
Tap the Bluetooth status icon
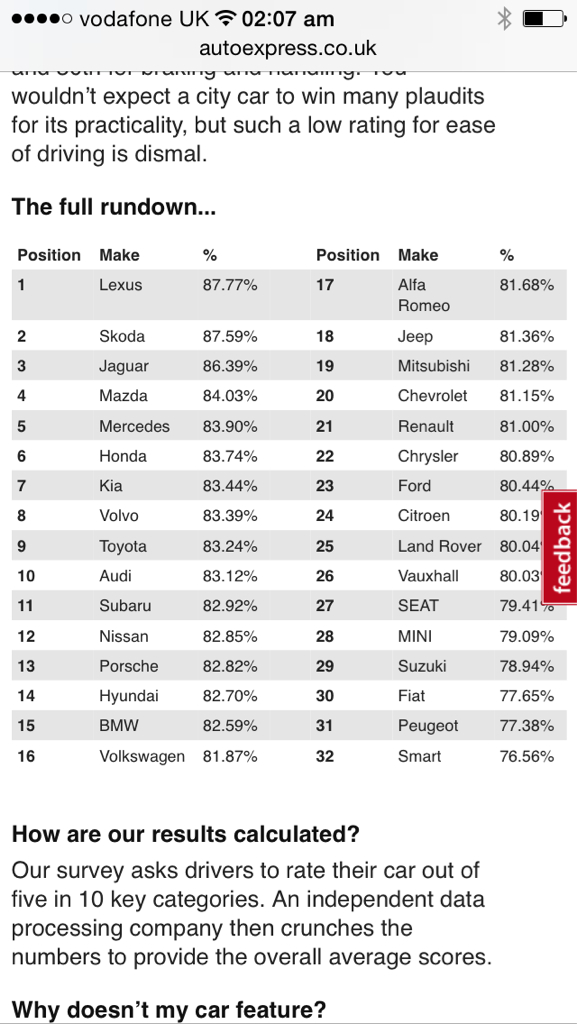tap(504, 19)
